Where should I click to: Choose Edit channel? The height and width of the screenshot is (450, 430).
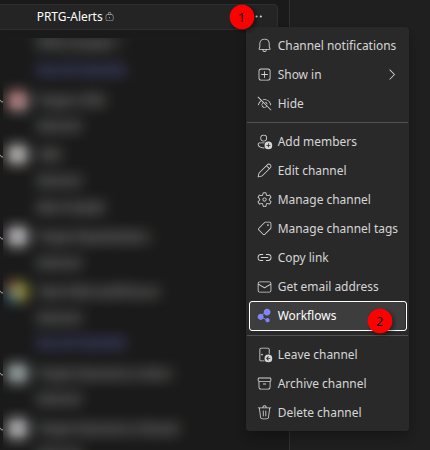[327, 171]
